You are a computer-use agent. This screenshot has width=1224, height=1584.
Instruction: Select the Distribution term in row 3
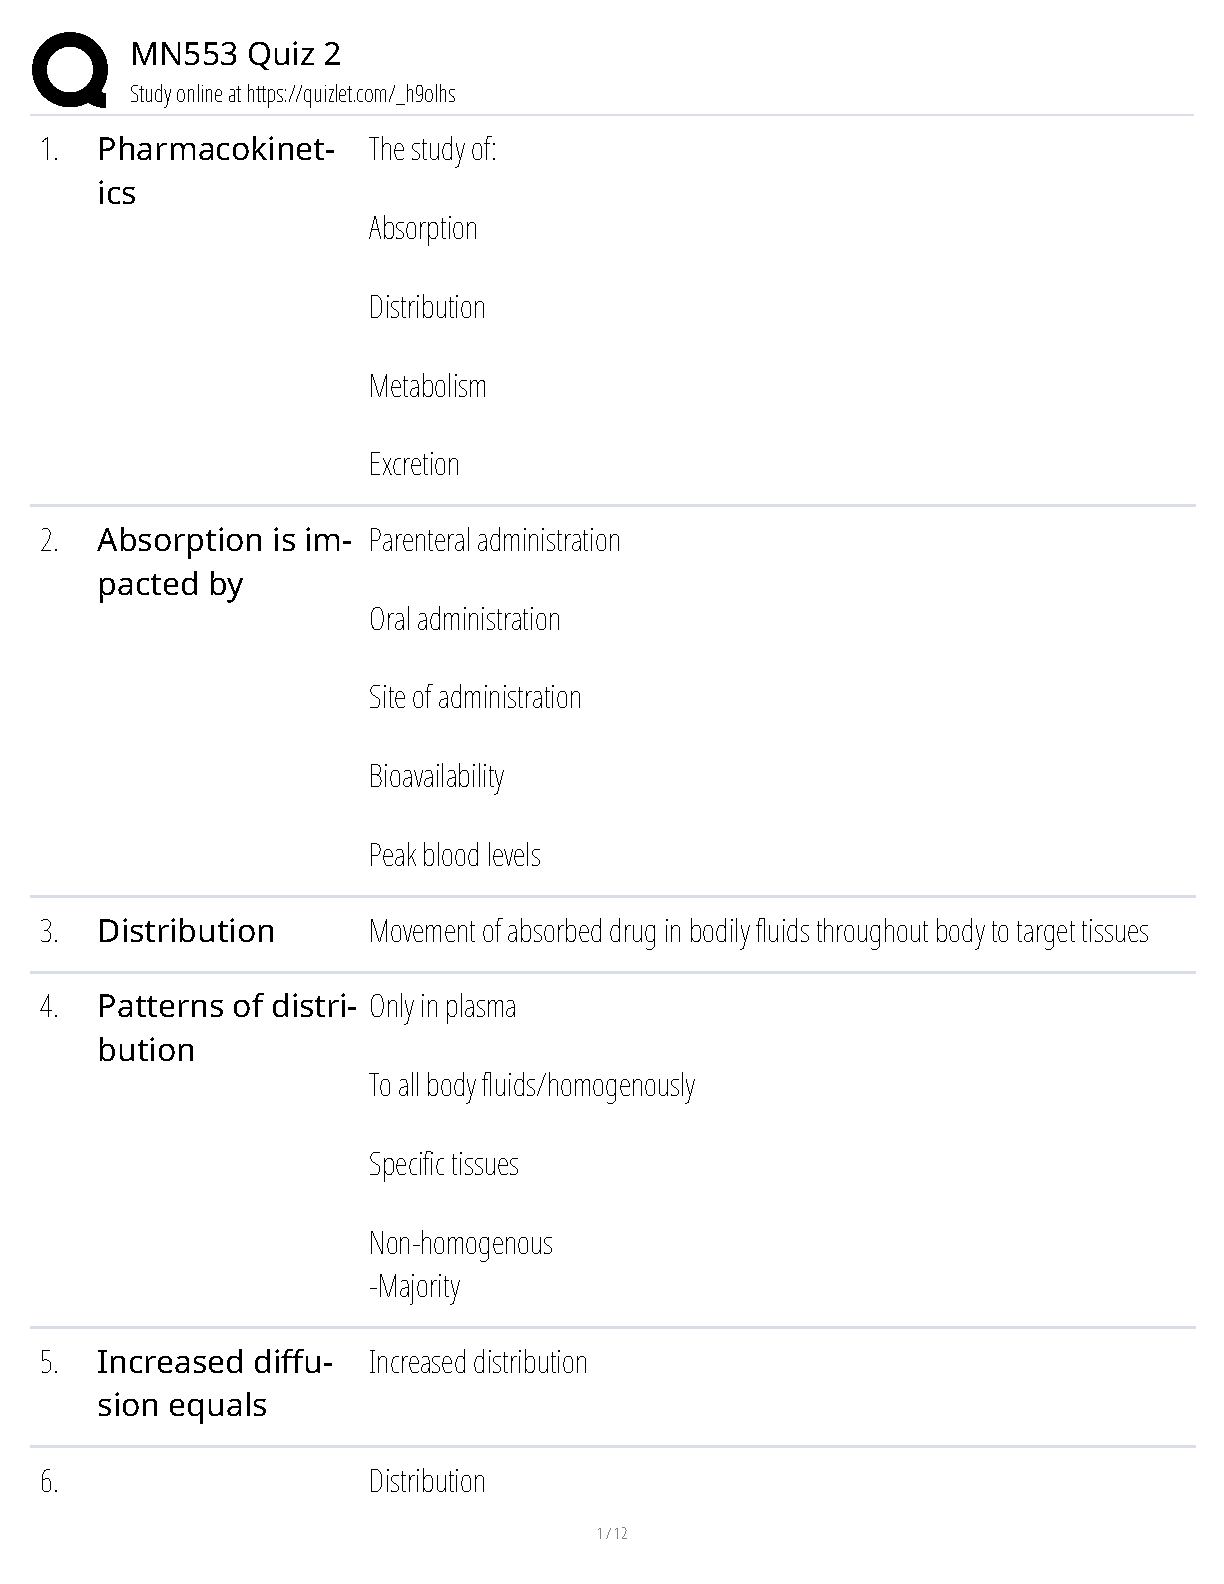tap(186, 931)
